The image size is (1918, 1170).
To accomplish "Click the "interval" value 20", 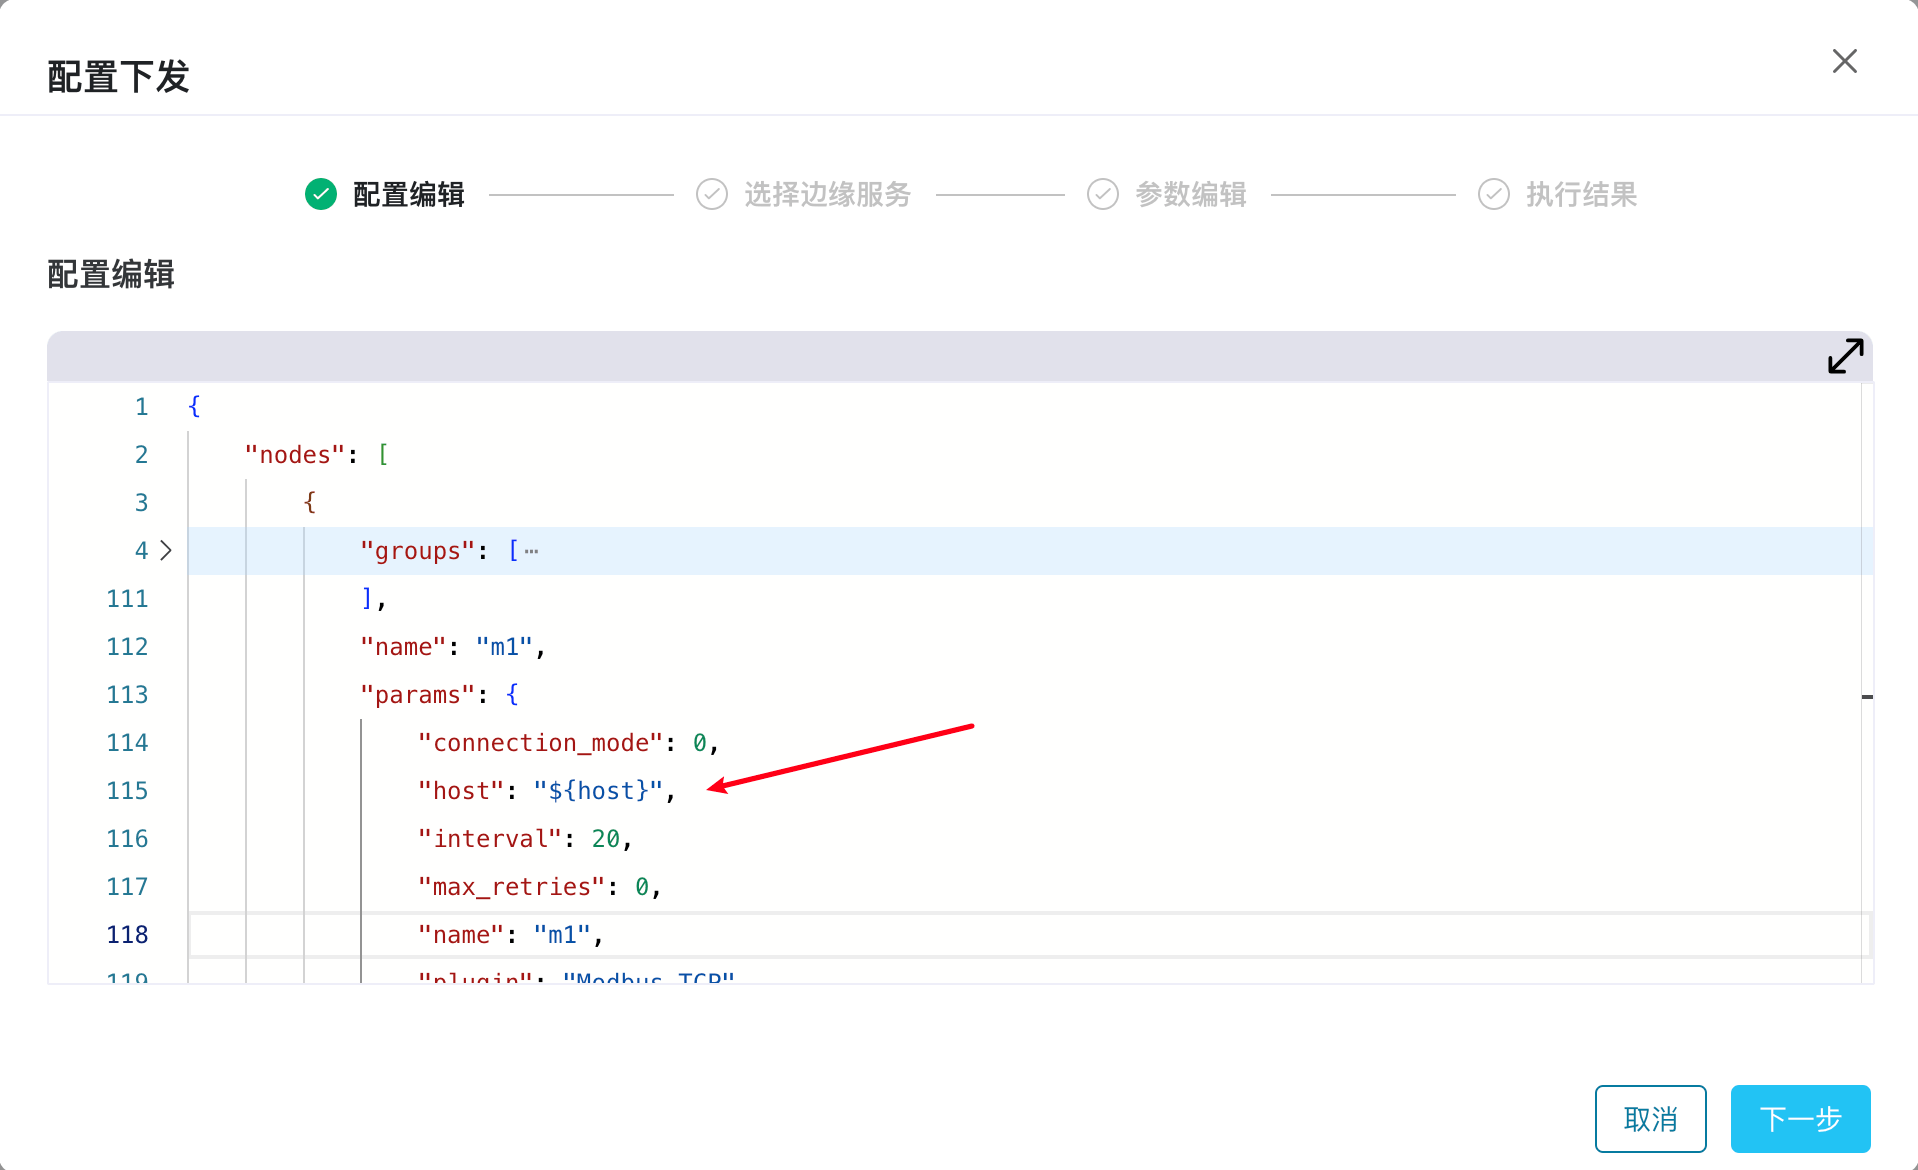I will [605, 839].
